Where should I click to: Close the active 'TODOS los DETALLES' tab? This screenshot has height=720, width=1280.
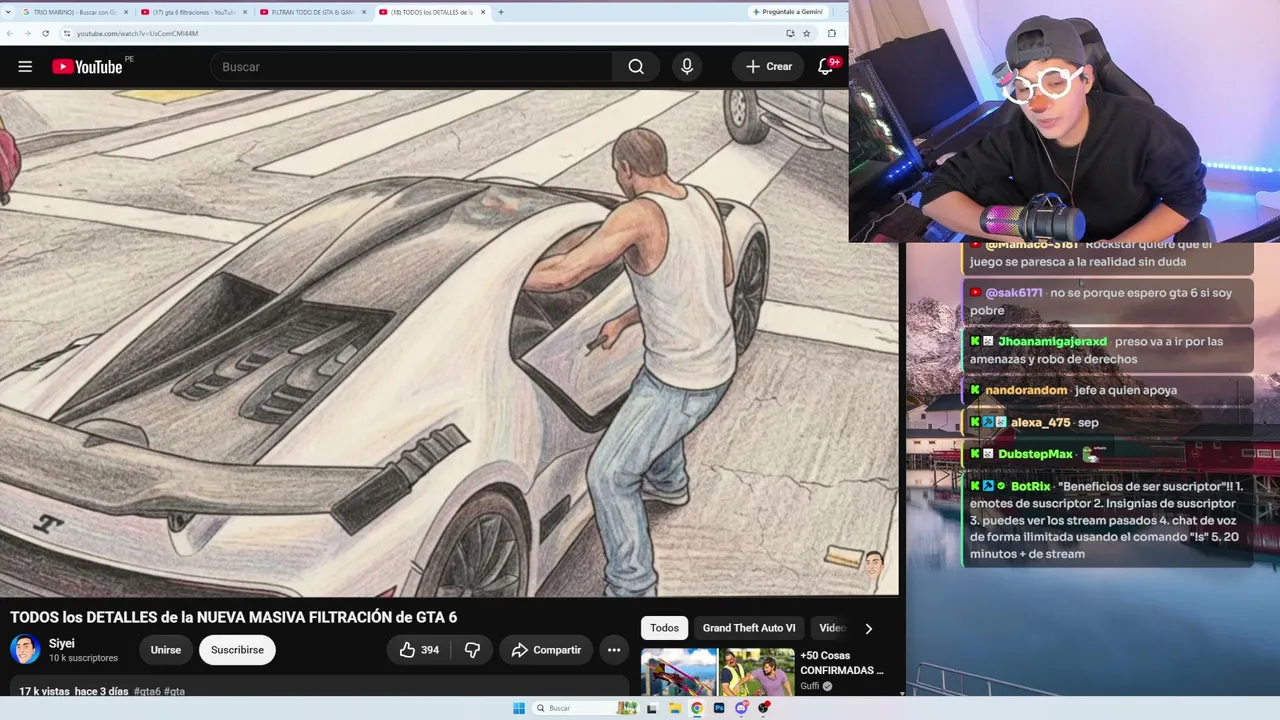coord(482,12)
